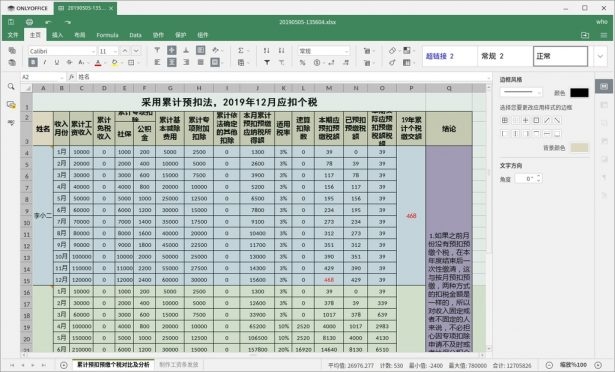
Task: Toggle italic formatting
Action: tap(45, 62)
